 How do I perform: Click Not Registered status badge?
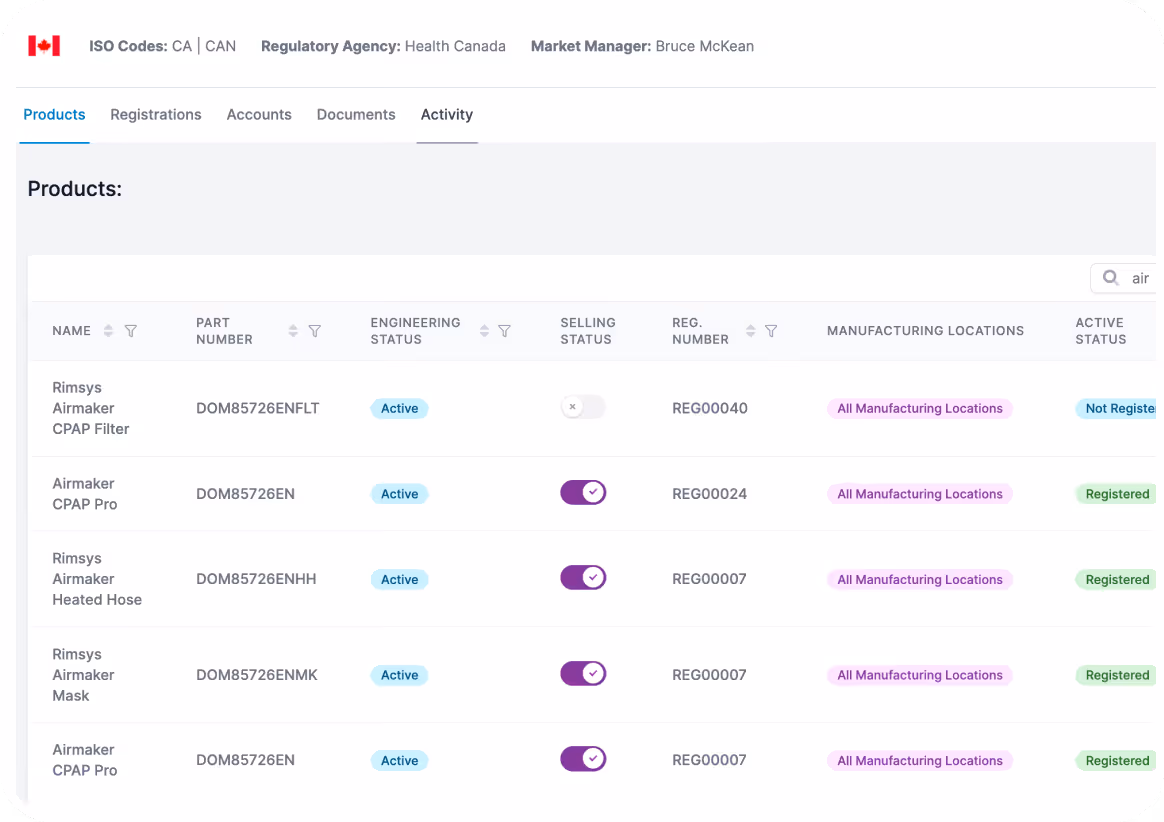click(x=1116, y=408)
